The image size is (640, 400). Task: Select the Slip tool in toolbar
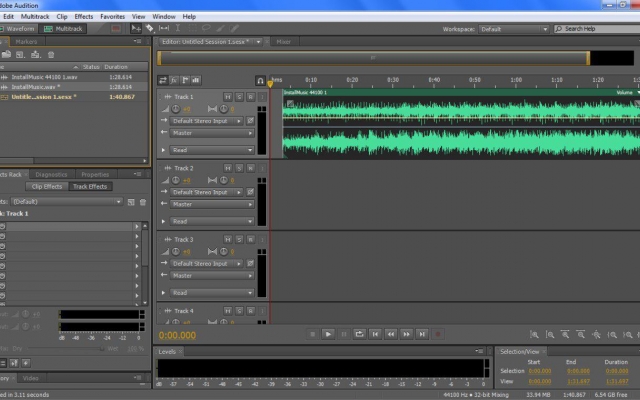pyautogui.click(x=164, y=28)
